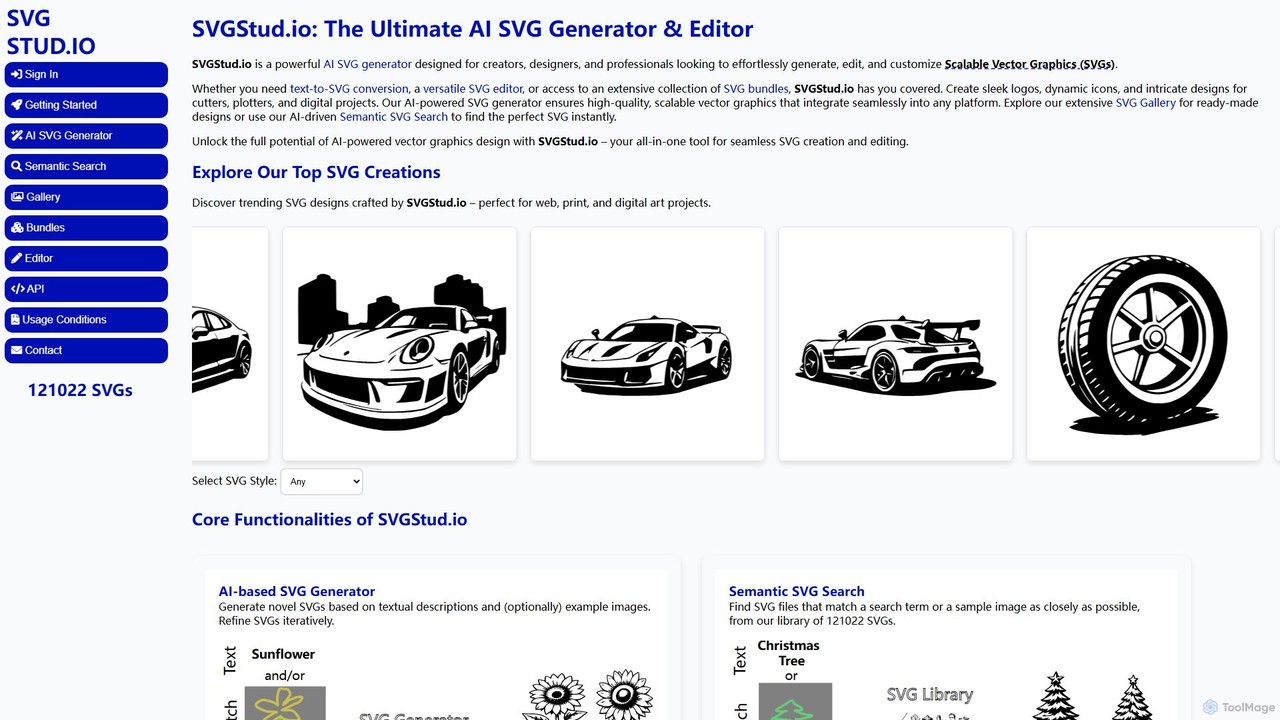Open the Select SVG Style dropdown

tap(322, 481)
